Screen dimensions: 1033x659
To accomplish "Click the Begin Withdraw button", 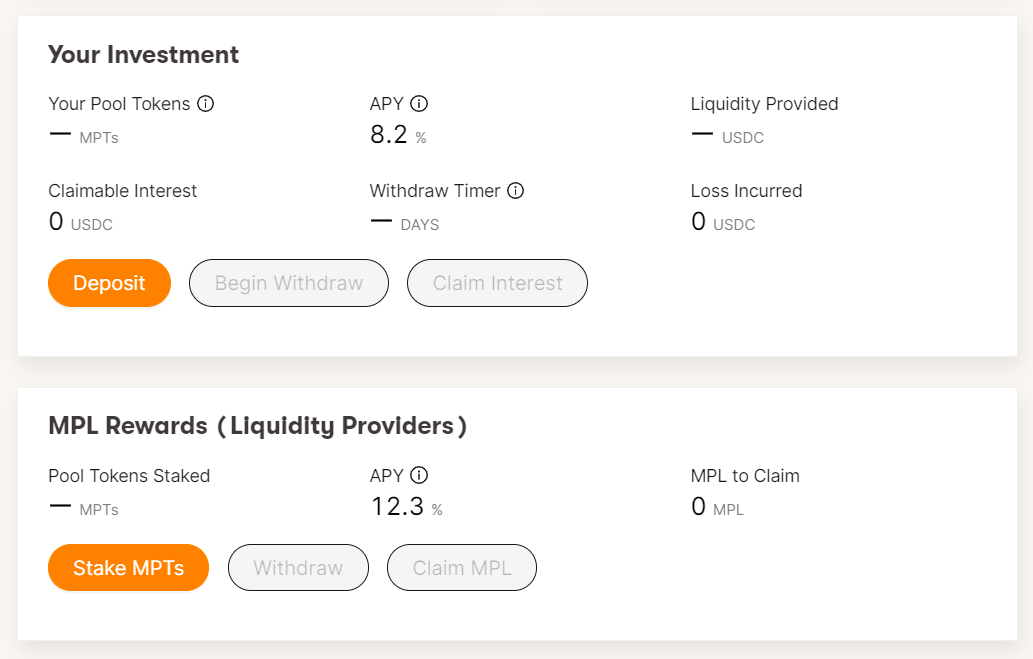I will pyautogui.click(x=289, y=283).
